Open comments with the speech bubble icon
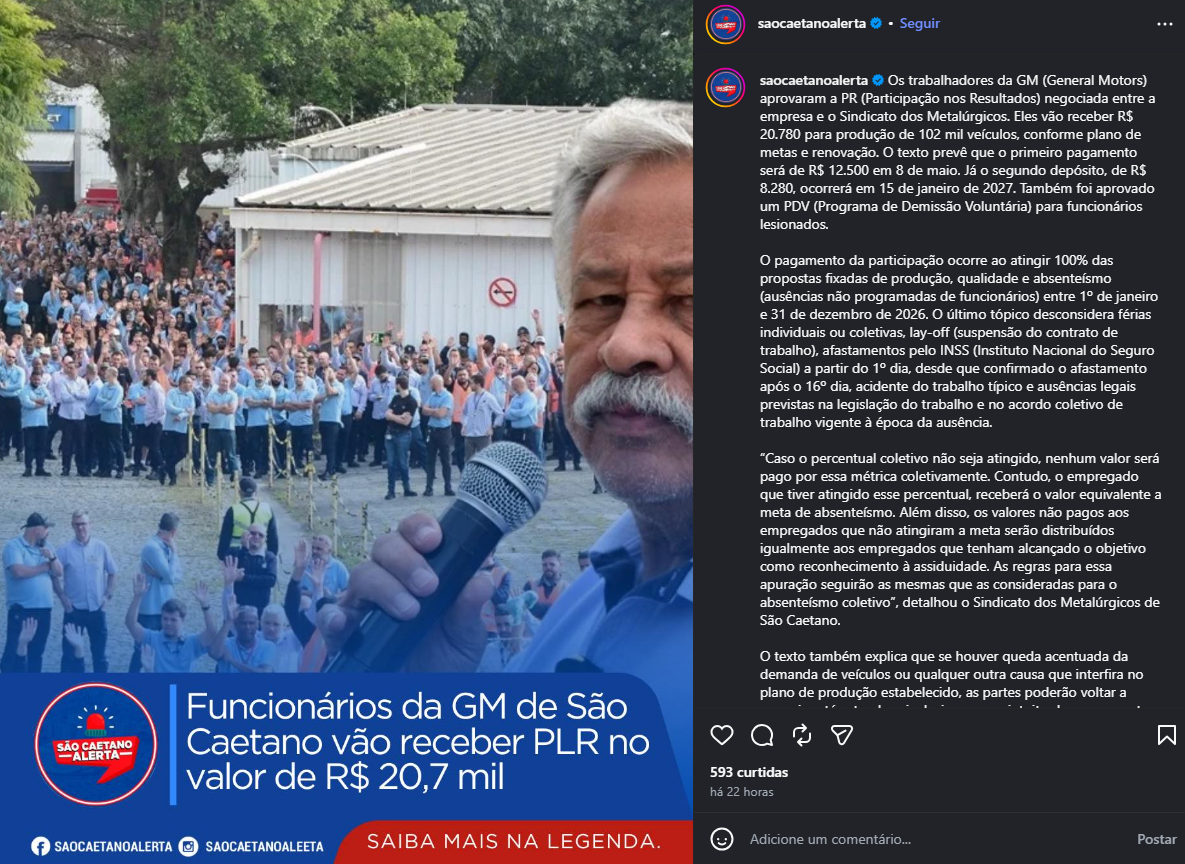The height and width of the screenshot is (864, 1185). (762, 735)
